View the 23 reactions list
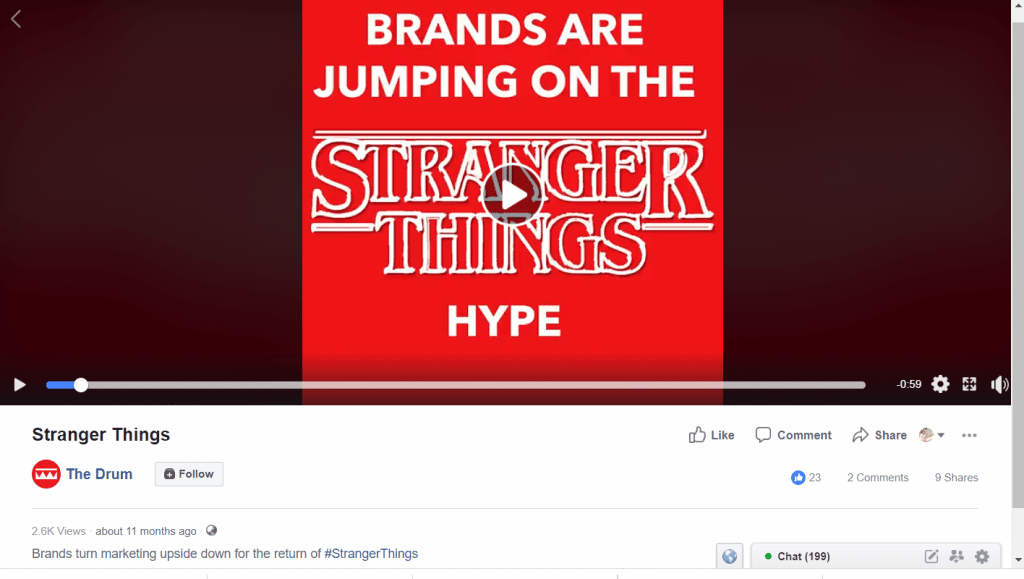 806,477
